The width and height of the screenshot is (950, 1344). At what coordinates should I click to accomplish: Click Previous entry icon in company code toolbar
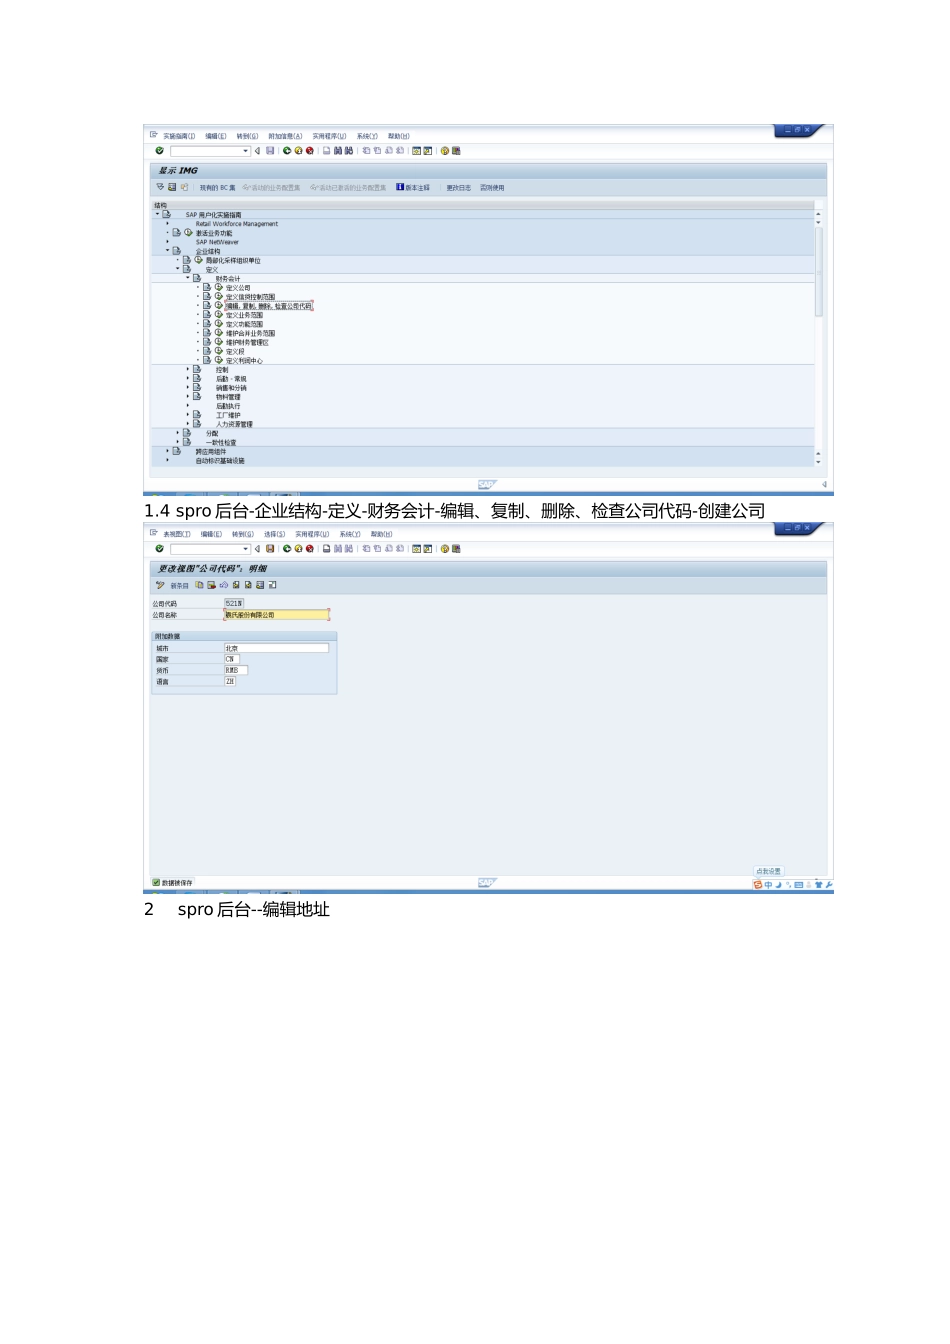tap(236, 585)
